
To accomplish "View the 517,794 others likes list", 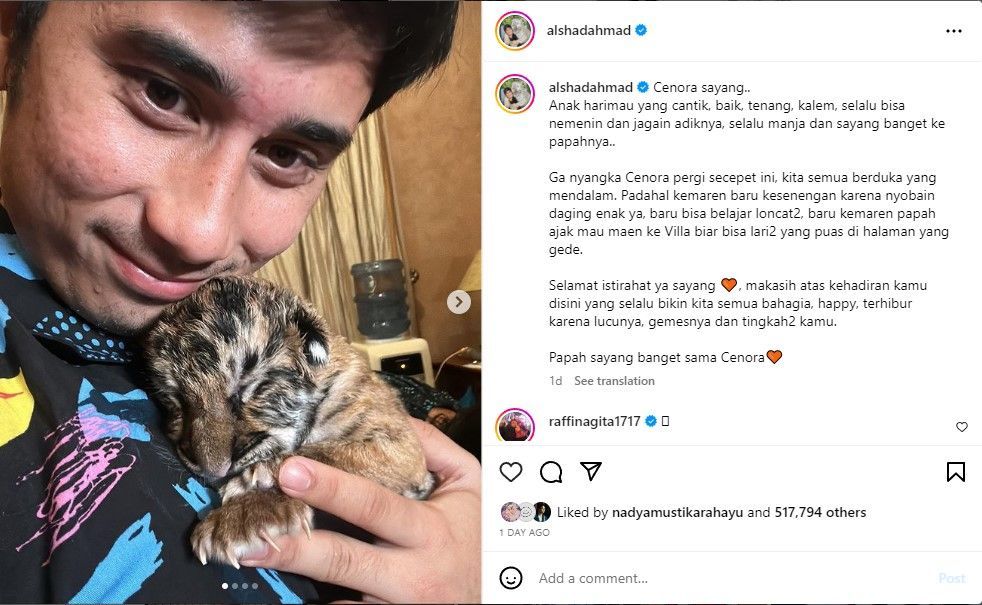I will click(x=820, y=512).
